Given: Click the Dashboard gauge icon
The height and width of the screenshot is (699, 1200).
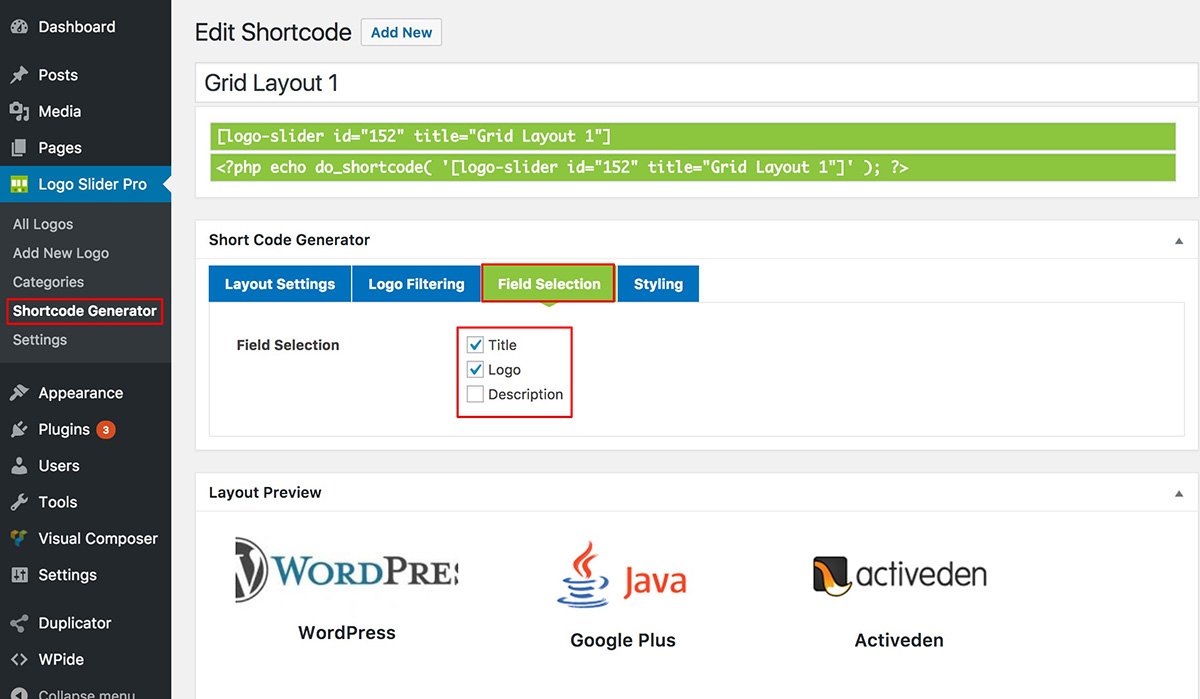Looking at the screenshot, I should click(x=19, y=27).
